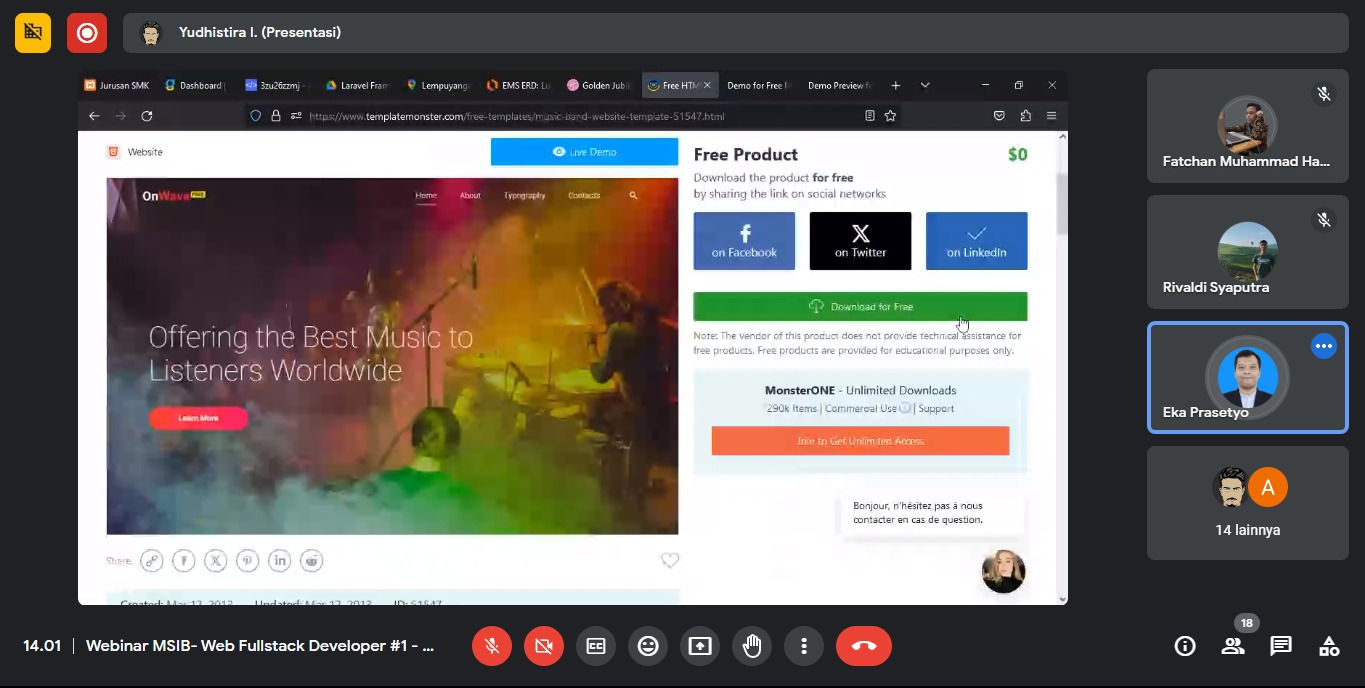Switch to EMS ERD browser tab
1365x688 pixels.
517,86
